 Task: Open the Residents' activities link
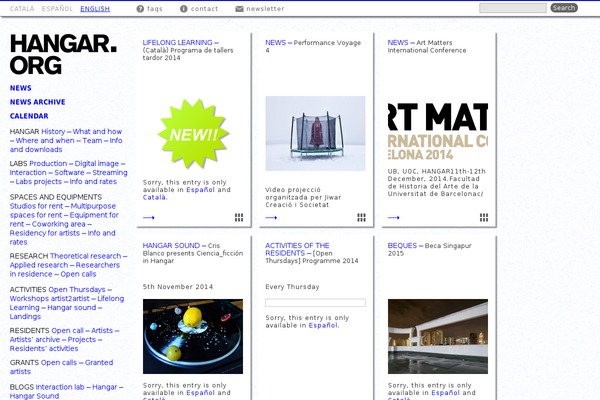(x=44, y=349)
